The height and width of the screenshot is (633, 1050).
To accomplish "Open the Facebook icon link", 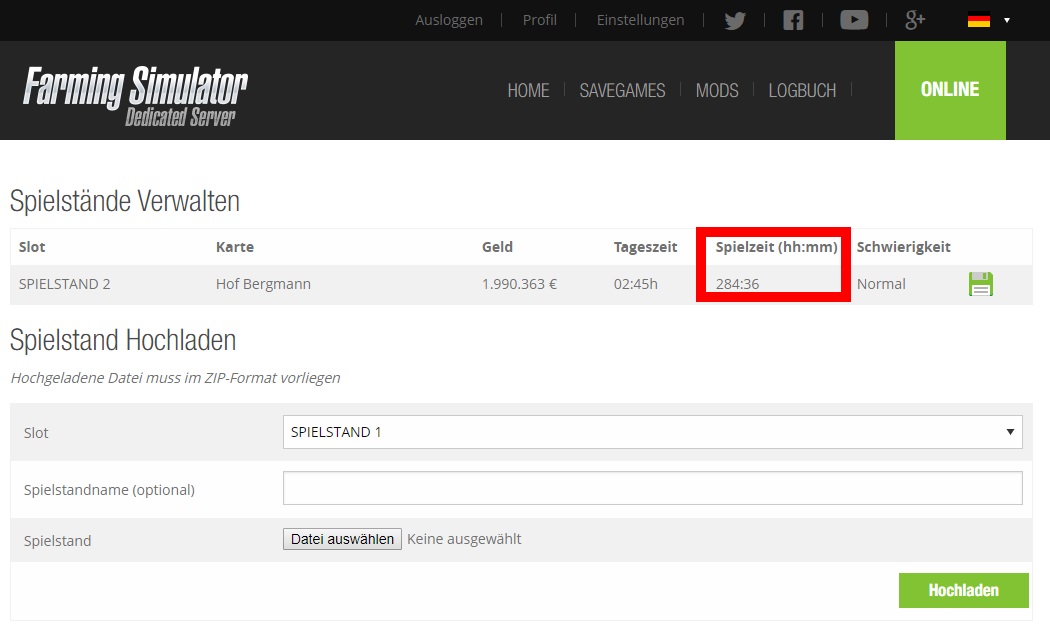I will coord(793,20).
